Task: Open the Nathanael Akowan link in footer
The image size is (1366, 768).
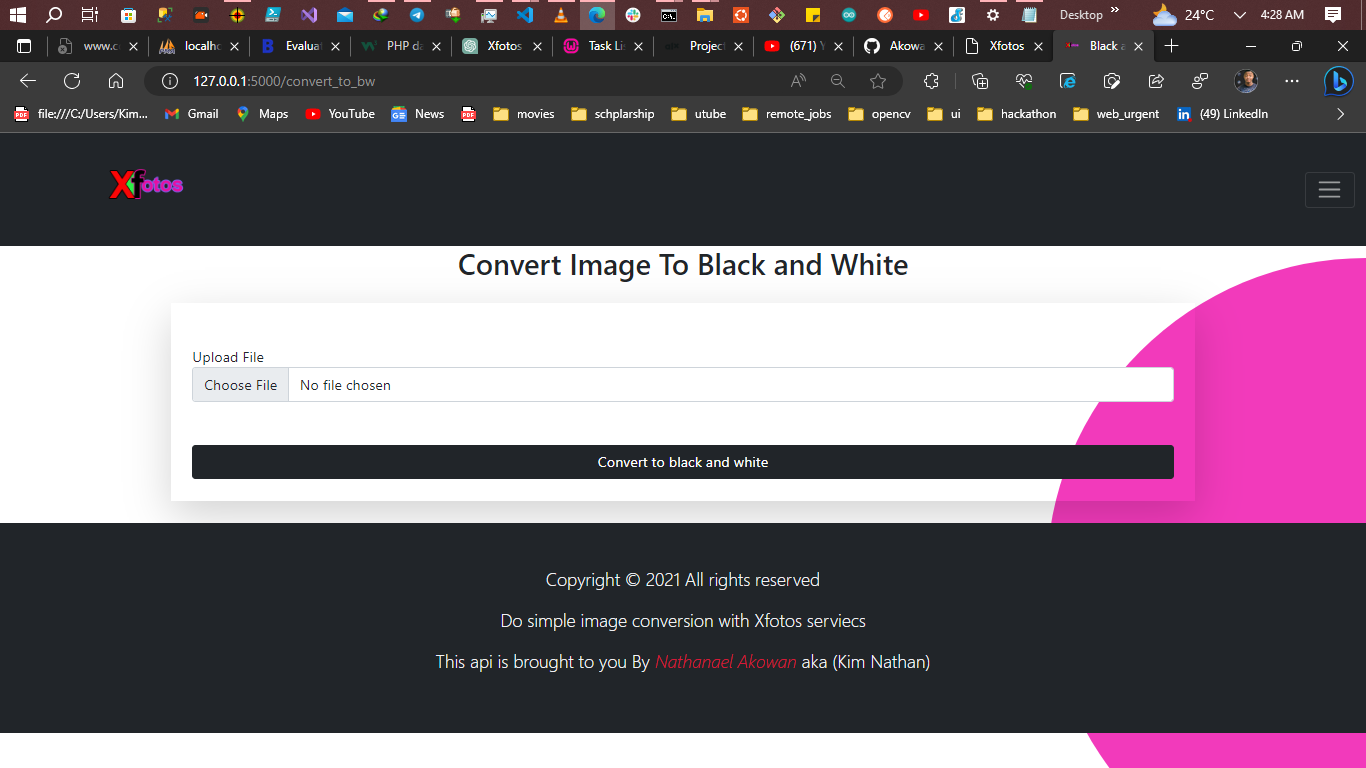Action: click(726, 662)
